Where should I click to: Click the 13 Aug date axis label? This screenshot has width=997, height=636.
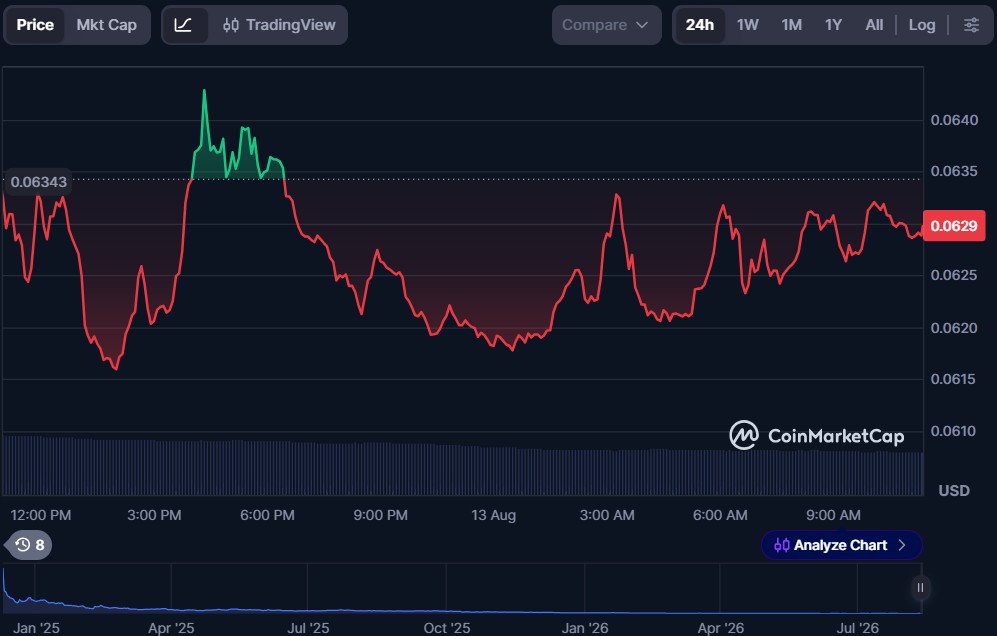(x=493, y=515)
